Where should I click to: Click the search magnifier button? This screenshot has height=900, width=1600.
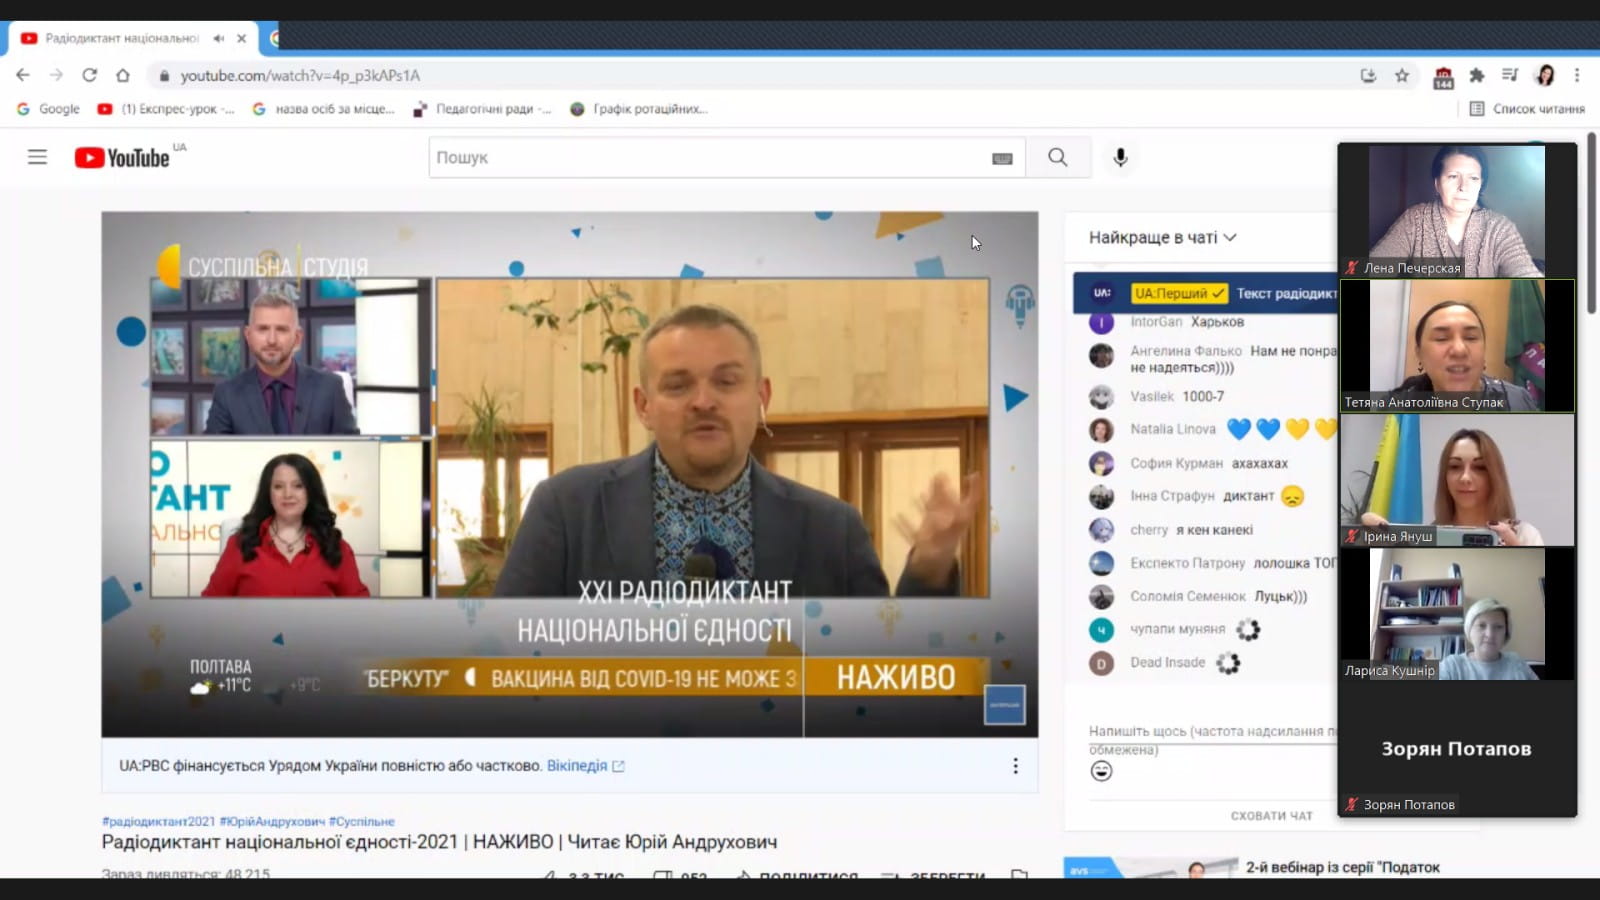(1057, 157)
